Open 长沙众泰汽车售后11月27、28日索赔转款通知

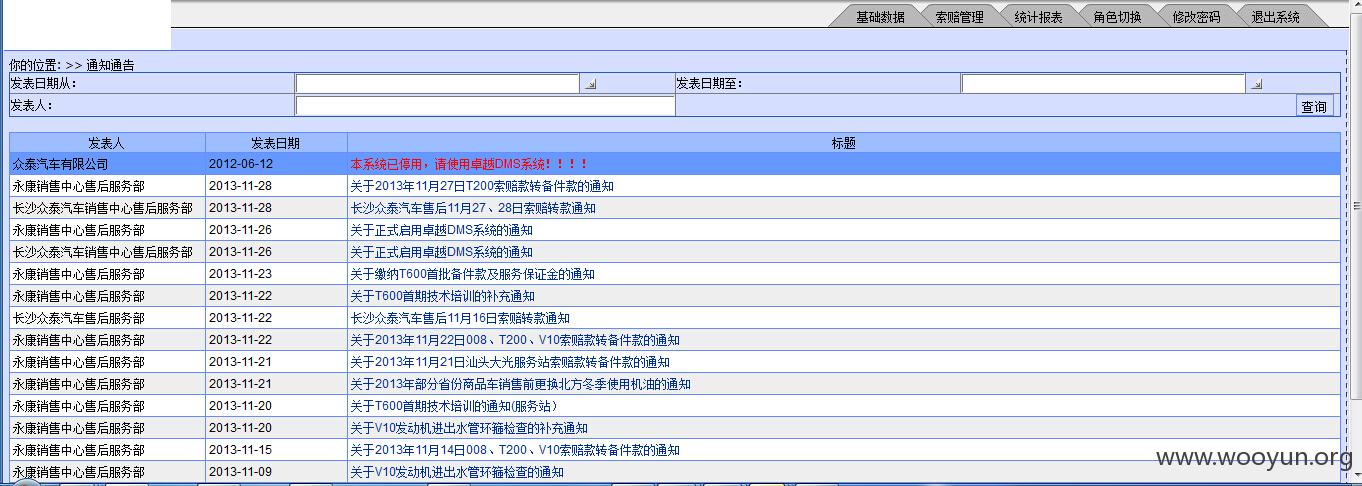(473, 208)
